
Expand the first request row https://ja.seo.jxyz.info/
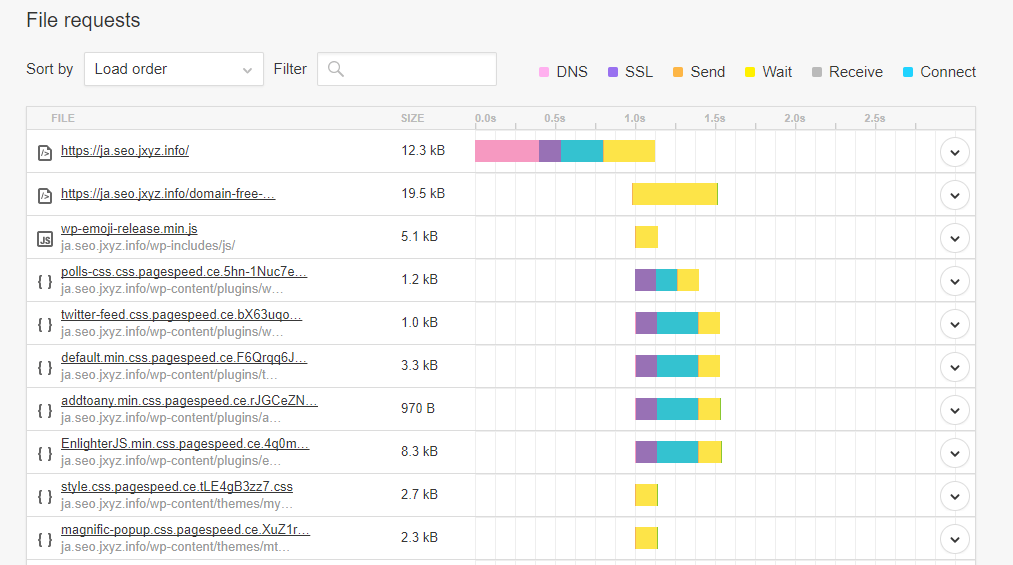tap(955, 152)
